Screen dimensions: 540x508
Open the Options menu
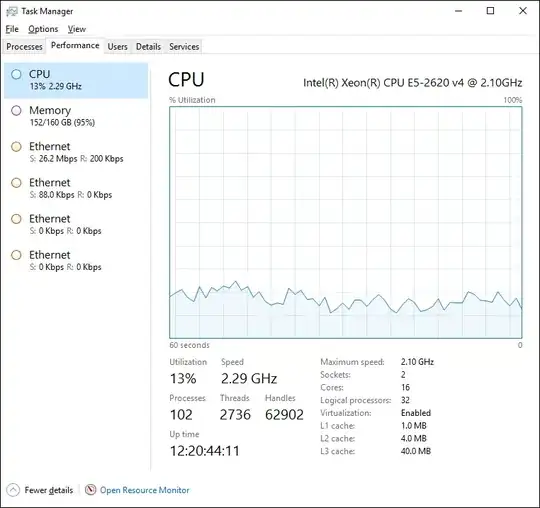43,29
